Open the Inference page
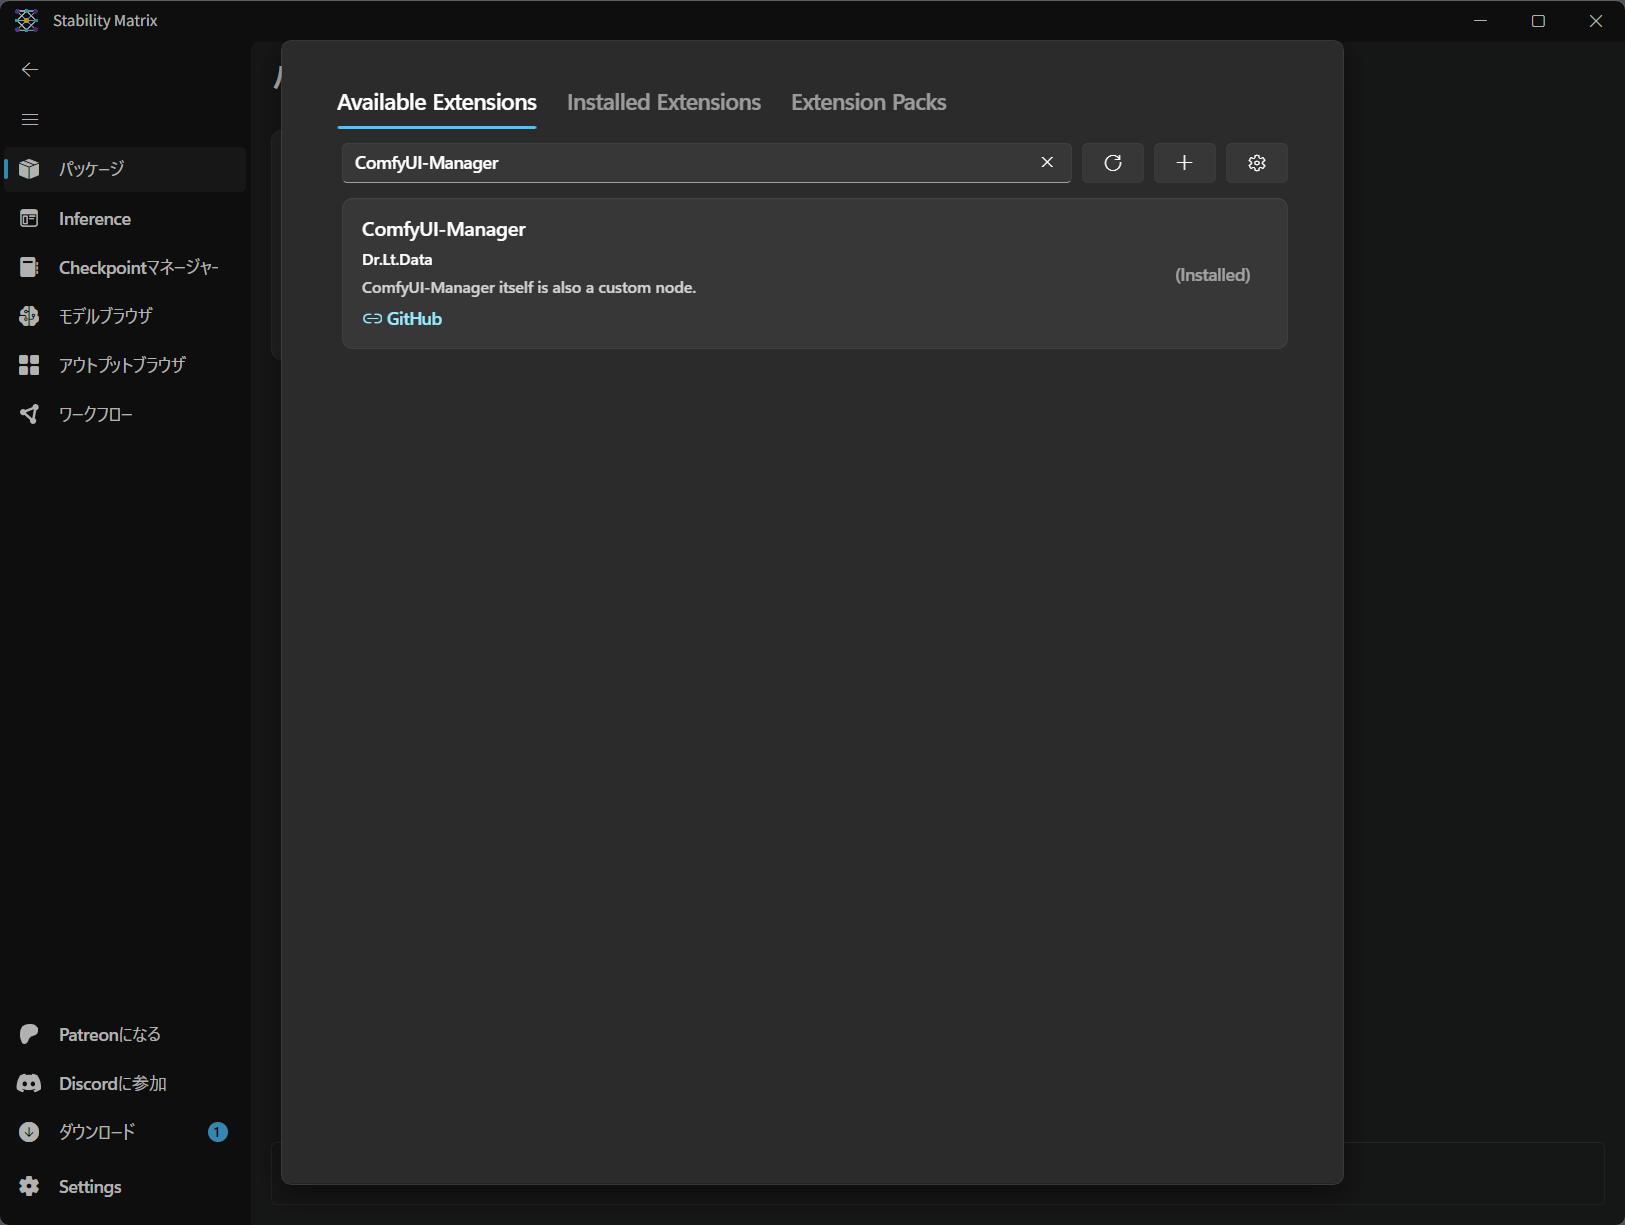Screen dimensions: 1625x1225 coord(94,219)
